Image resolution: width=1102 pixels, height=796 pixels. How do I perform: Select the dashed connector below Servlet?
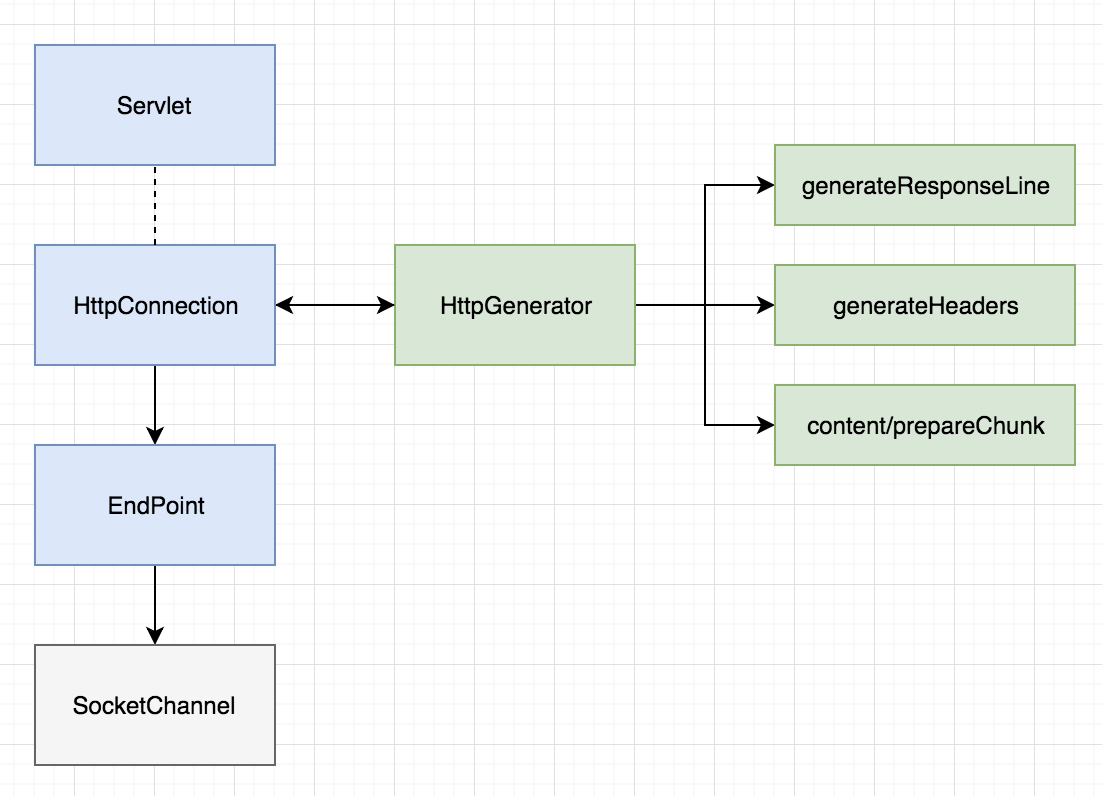(x=155, y=205)
